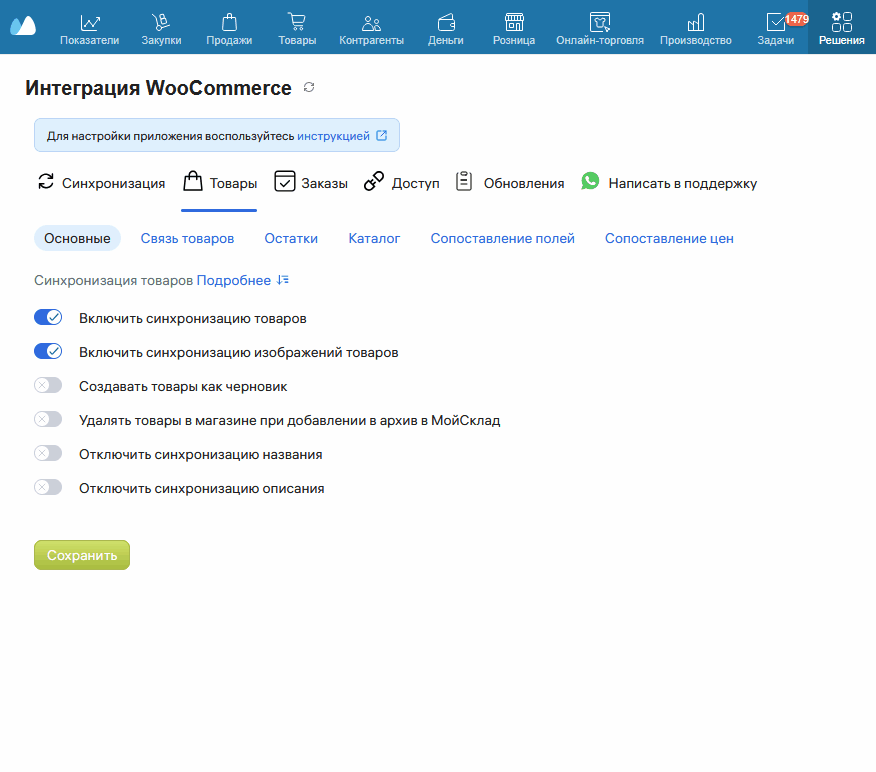Disable синхронизацию изображений товаров toggle

pos(48,351)
